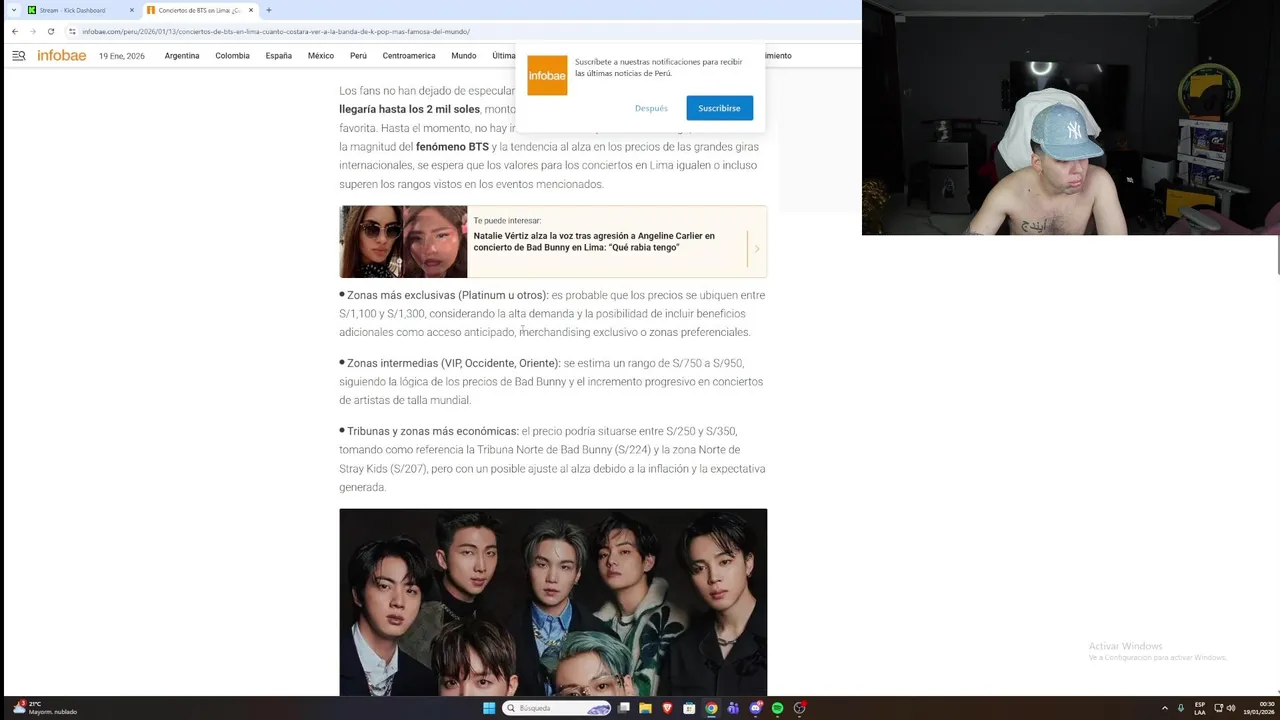
Task: Close the Conciertos de BTS tab
Action: click(251, 10)
